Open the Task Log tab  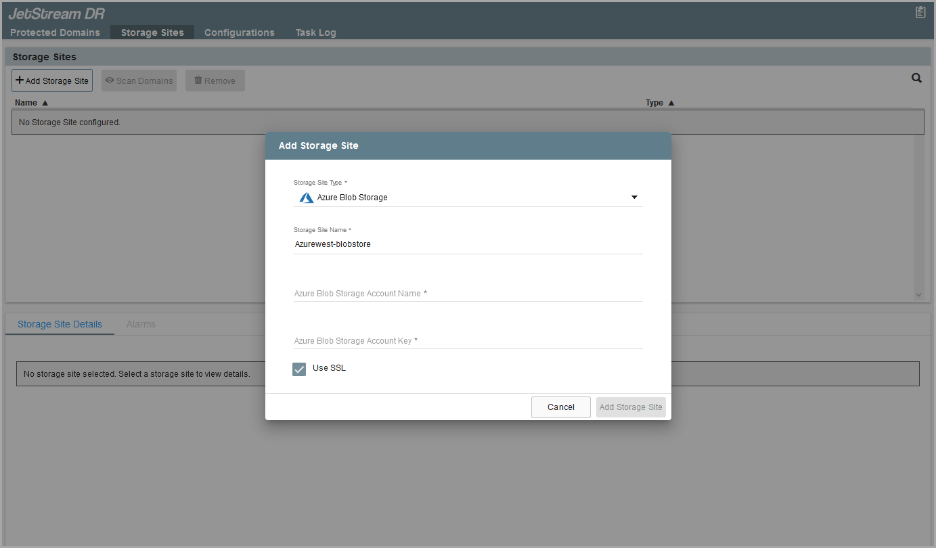point(315,33)
